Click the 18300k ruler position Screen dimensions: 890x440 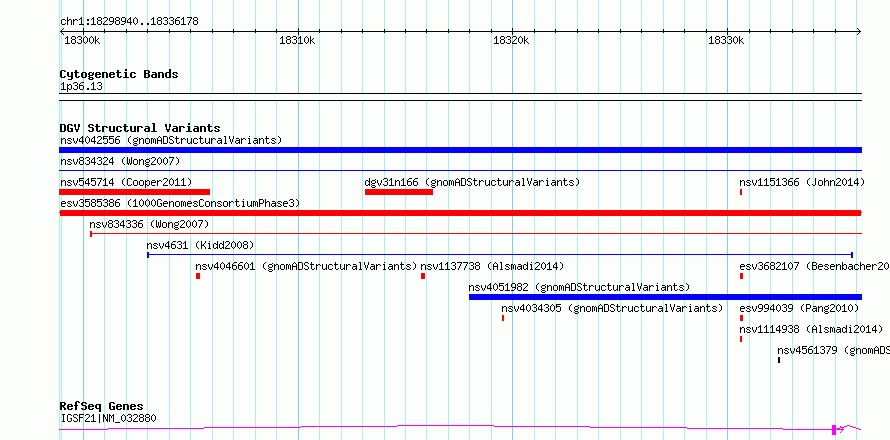pos(83,40)
